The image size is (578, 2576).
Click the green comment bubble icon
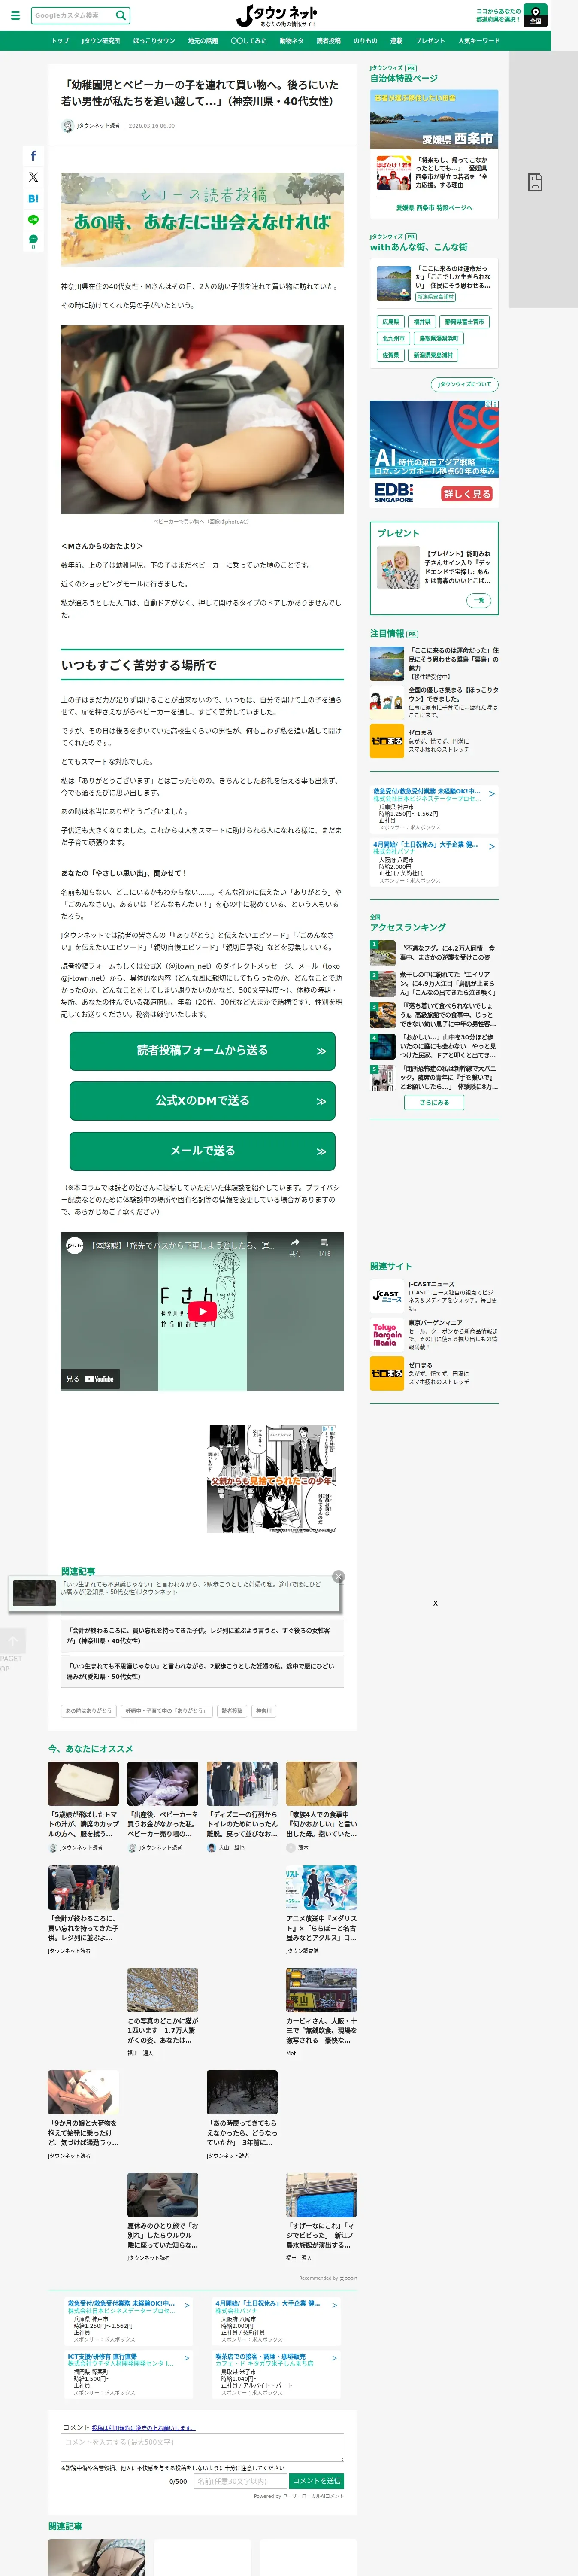[33, 239]
